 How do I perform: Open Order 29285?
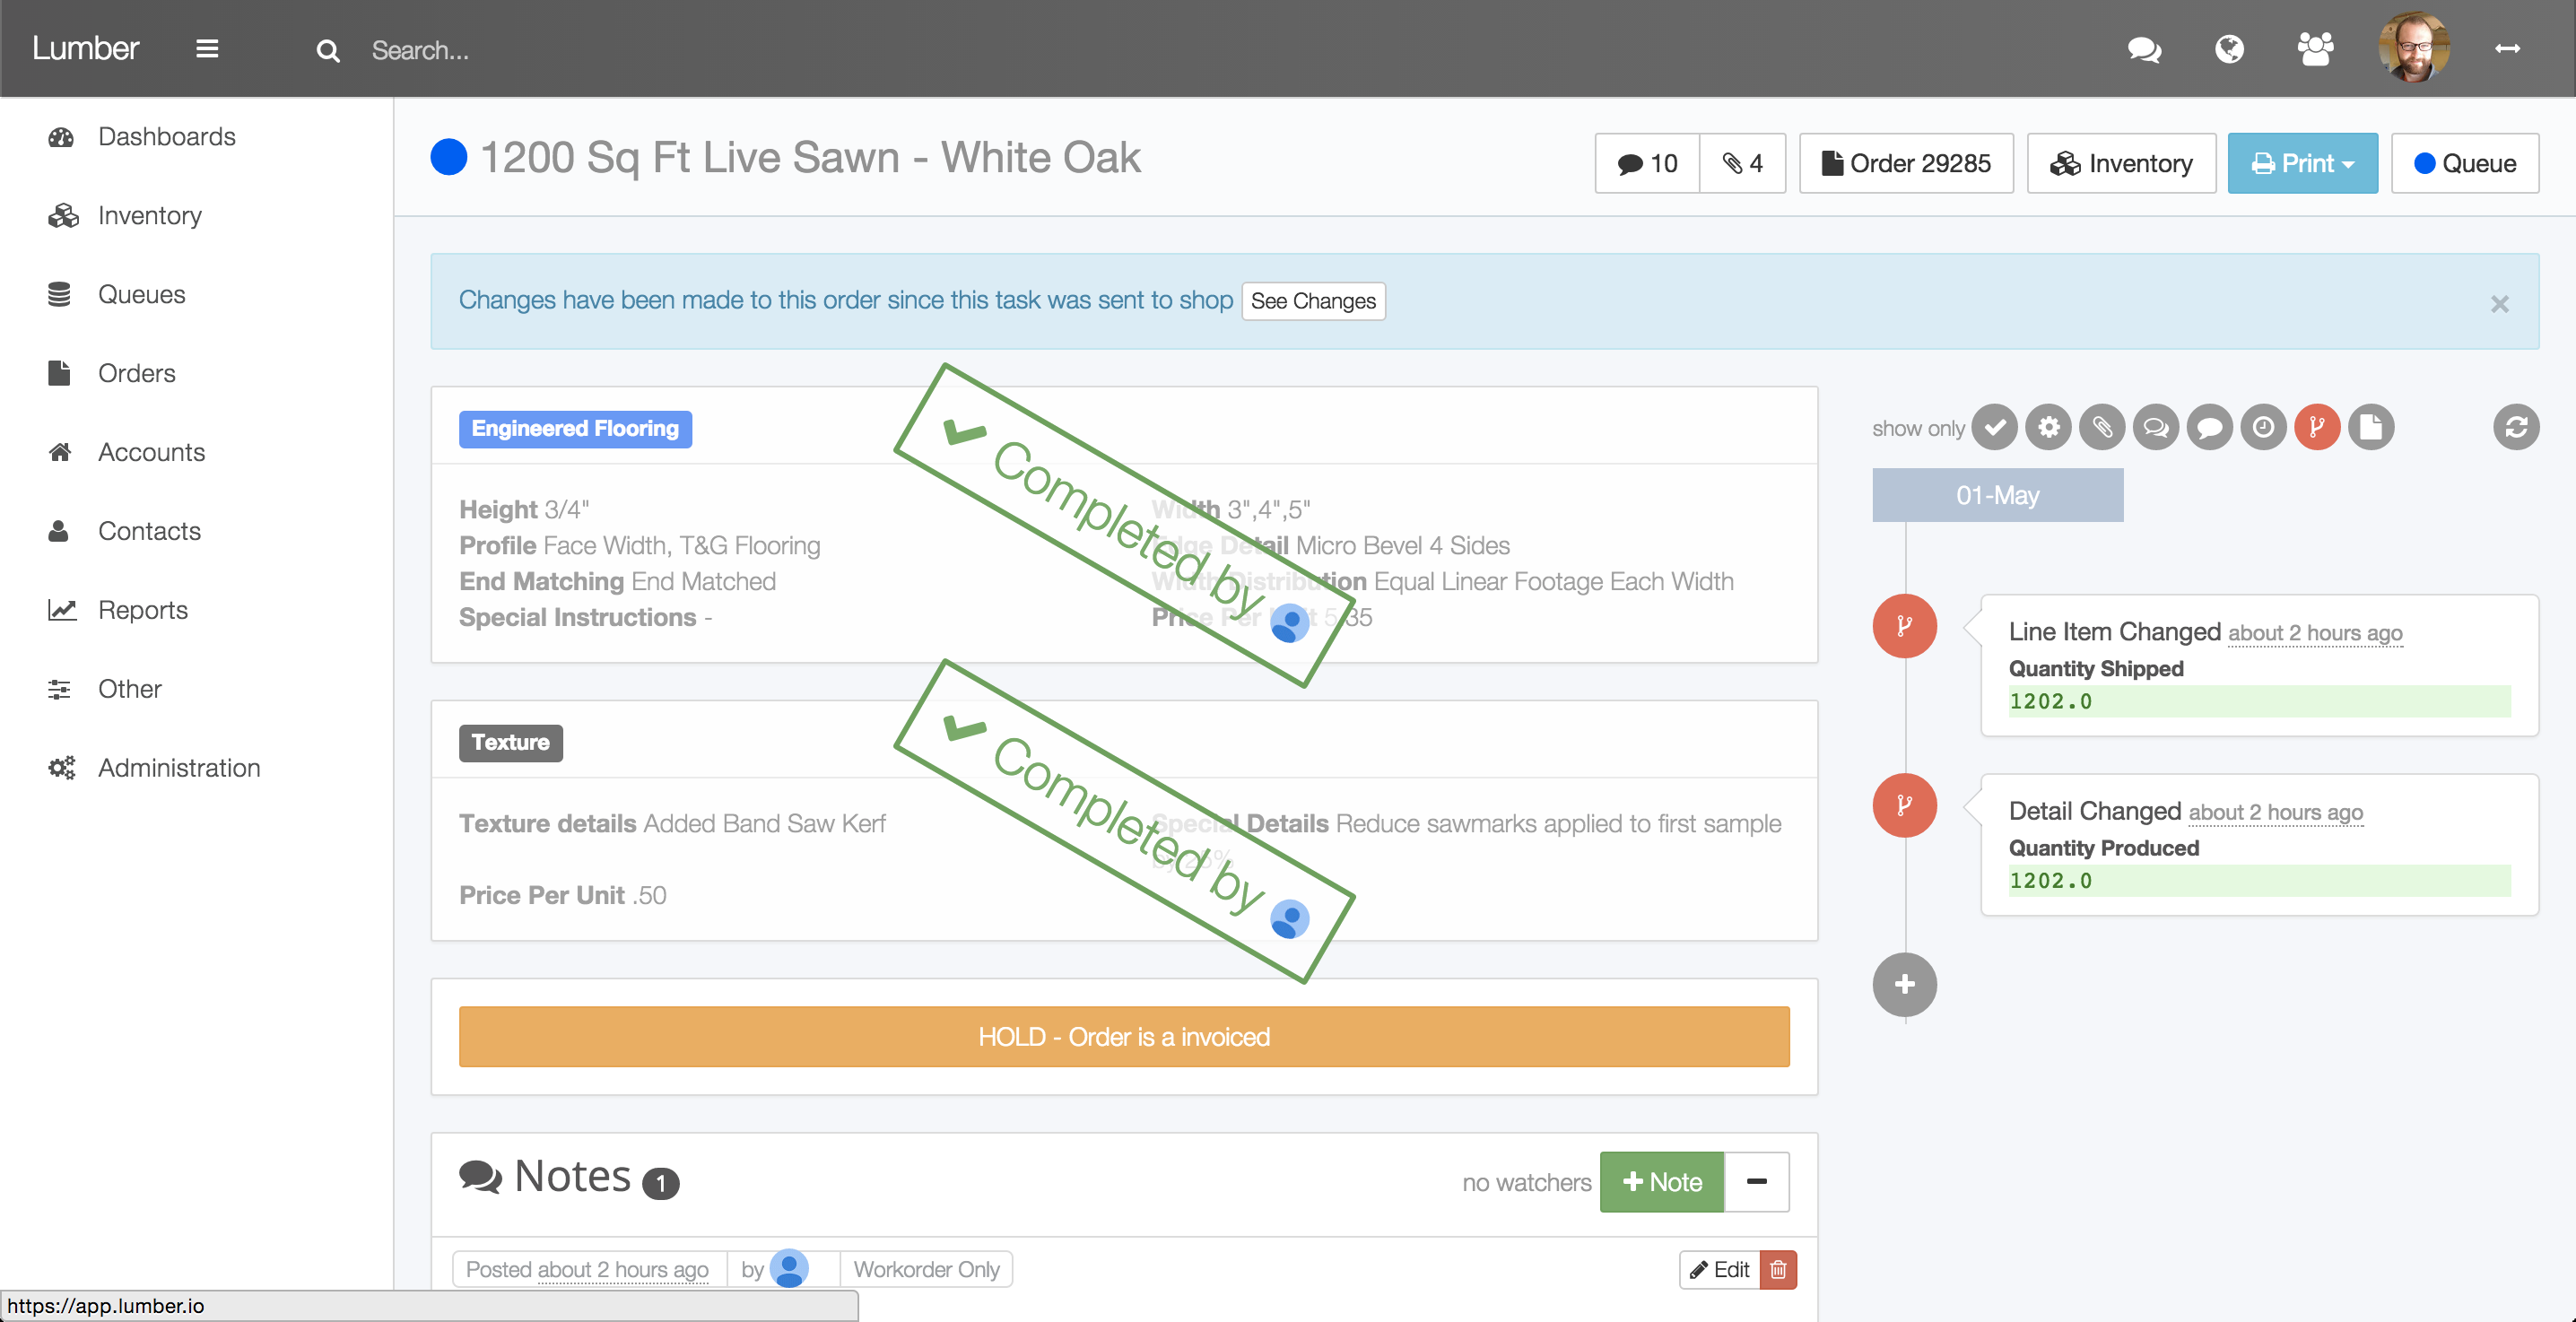click(1906, 163)
